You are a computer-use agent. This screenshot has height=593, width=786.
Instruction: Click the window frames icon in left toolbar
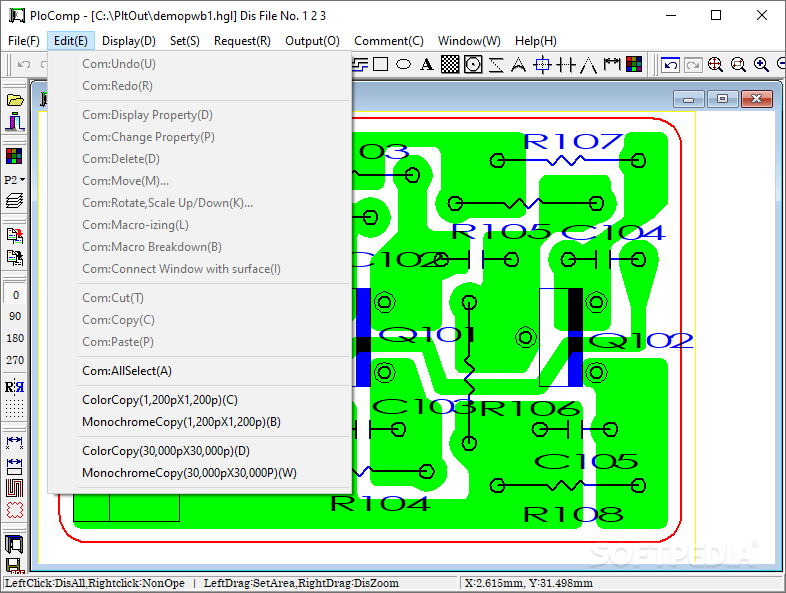pyautogui.click(x=14, y=544)
